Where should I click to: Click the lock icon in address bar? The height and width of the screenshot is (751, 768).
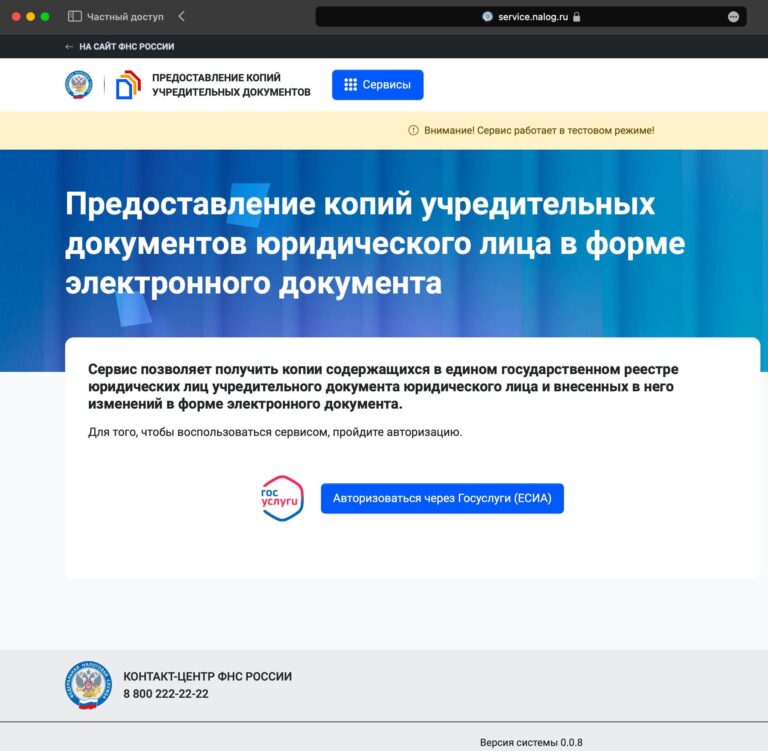point(576,17)
